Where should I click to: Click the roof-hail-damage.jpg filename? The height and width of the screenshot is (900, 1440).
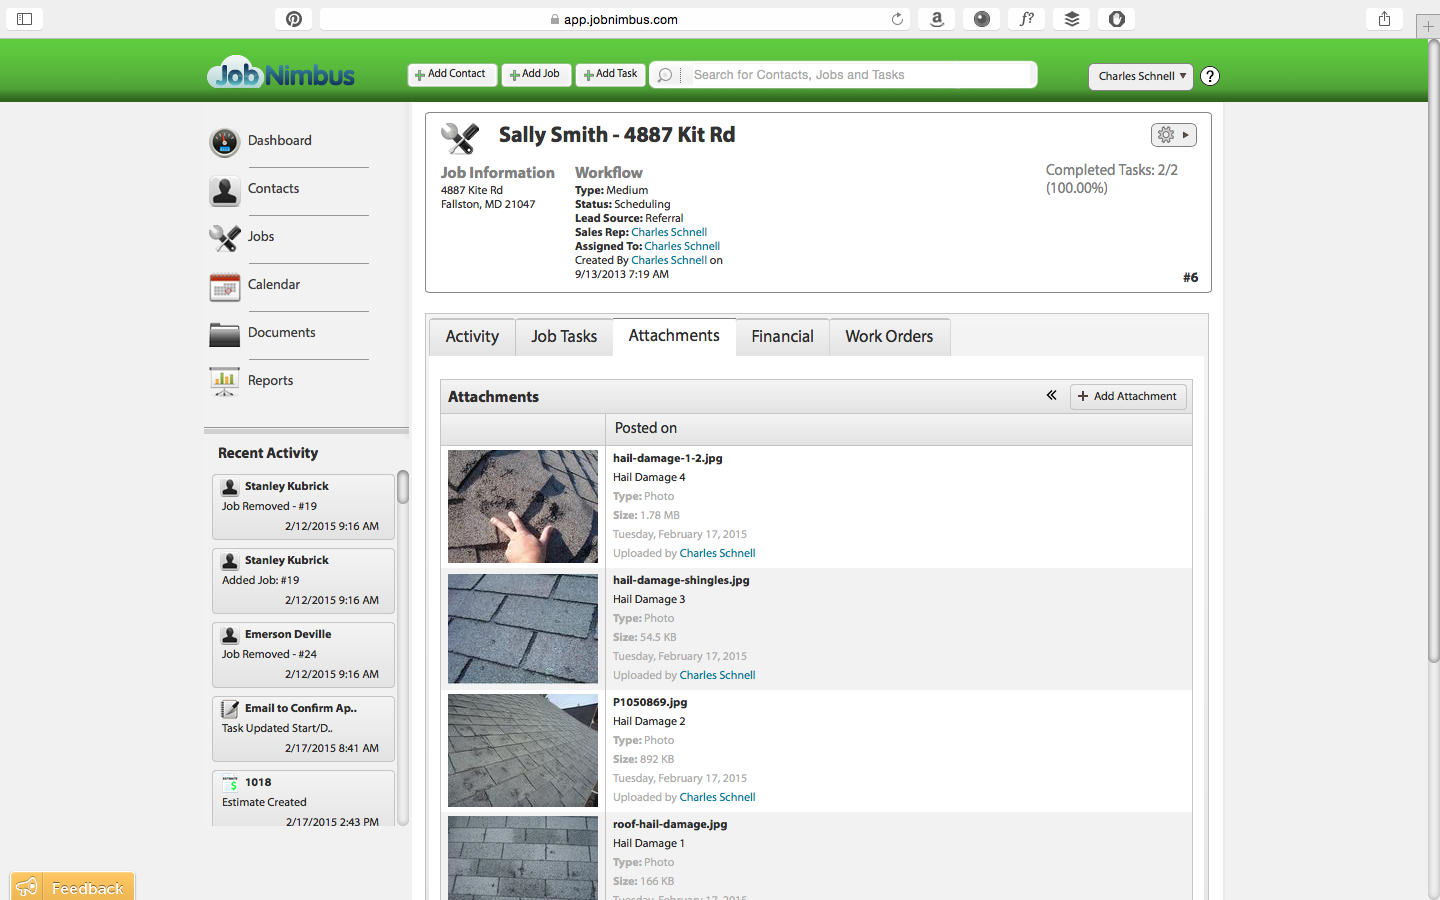670,824
